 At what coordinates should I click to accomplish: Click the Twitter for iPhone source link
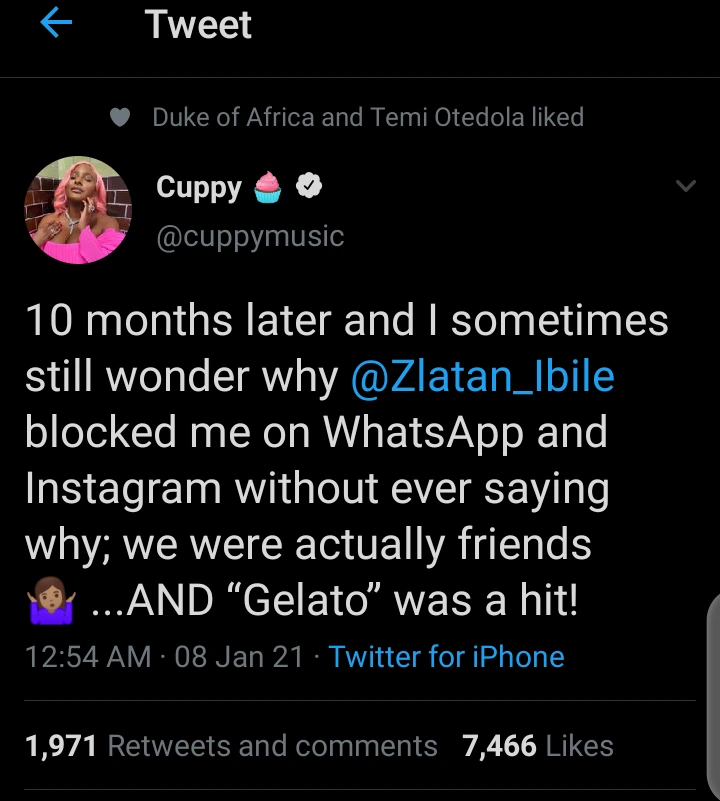446,657
